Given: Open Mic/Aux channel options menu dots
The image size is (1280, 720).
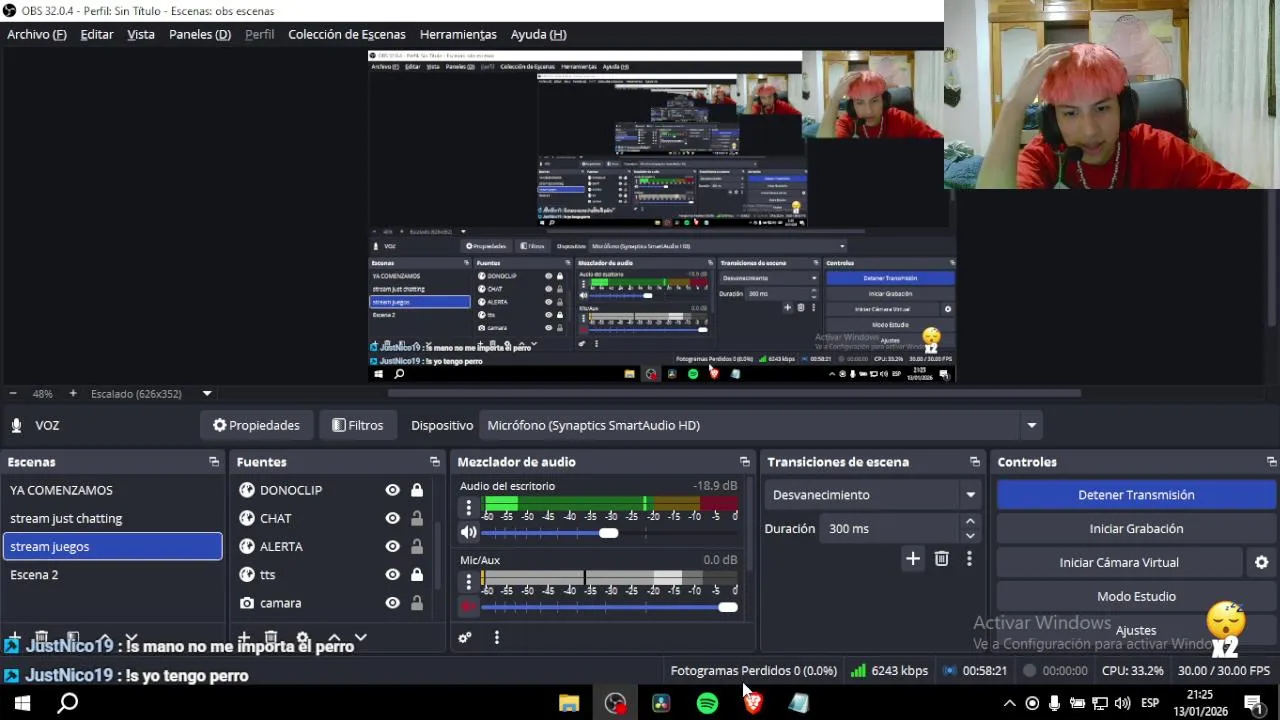Looking at the screenshot, I should [x=468, y=582].
